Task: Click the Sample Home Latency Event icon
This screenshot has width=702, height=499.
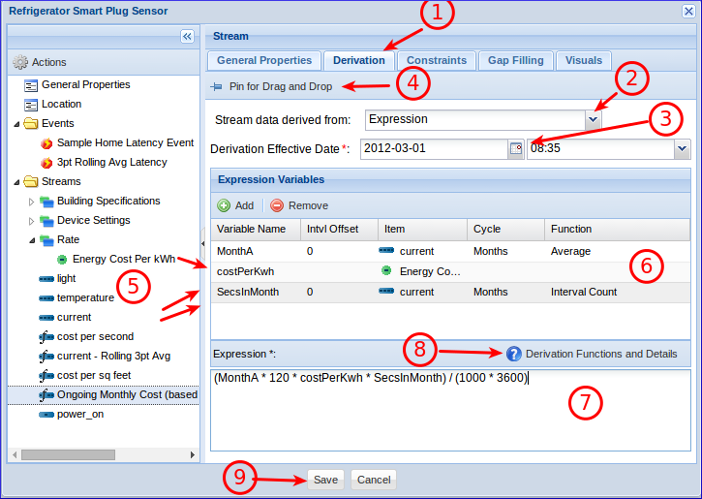Action: click(x=46, y=143)
